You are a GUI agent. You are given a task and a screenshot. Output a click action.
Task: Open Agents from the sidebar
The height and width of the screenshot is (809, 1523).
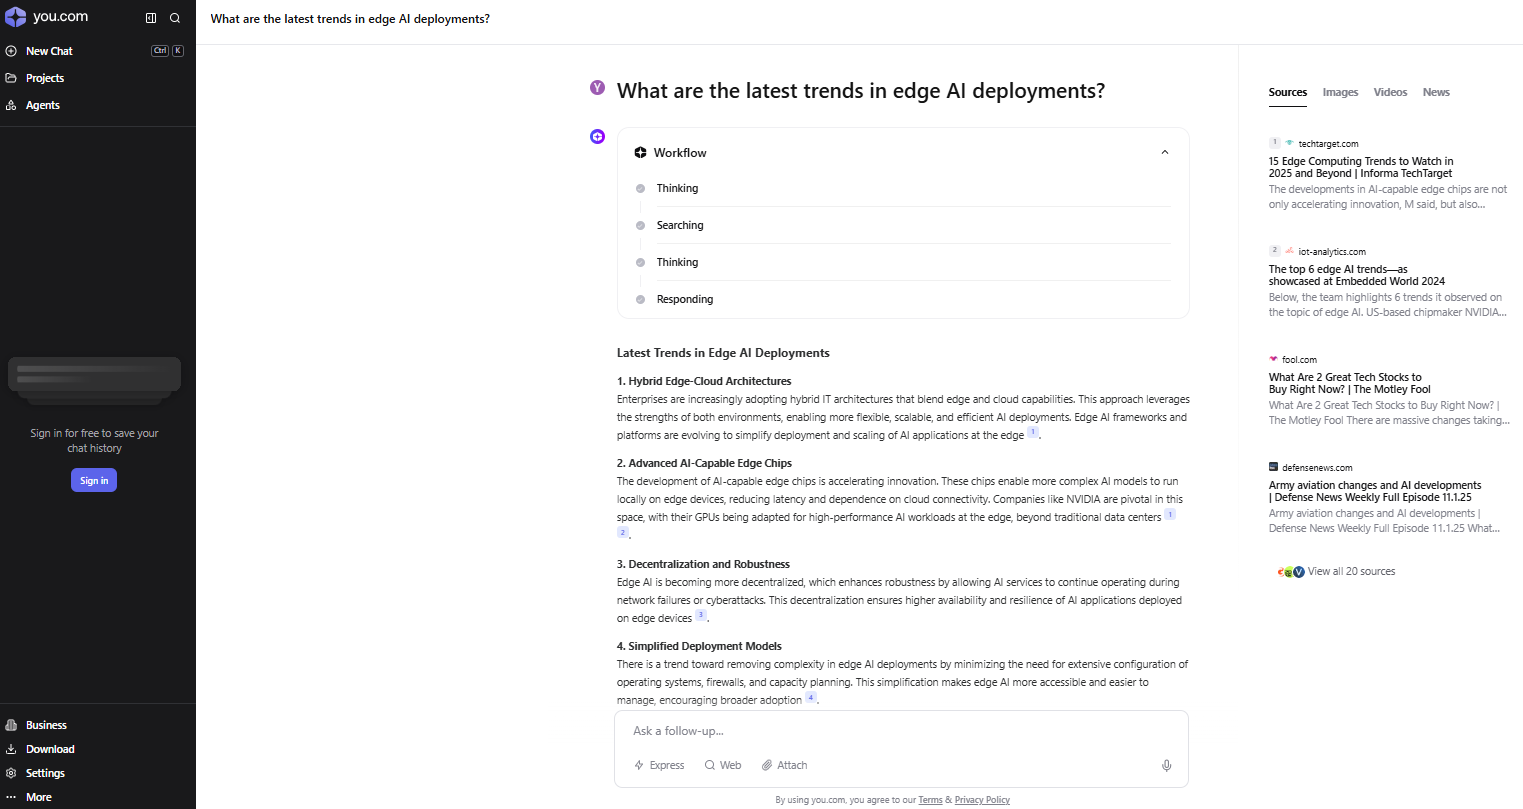point(42,105)
